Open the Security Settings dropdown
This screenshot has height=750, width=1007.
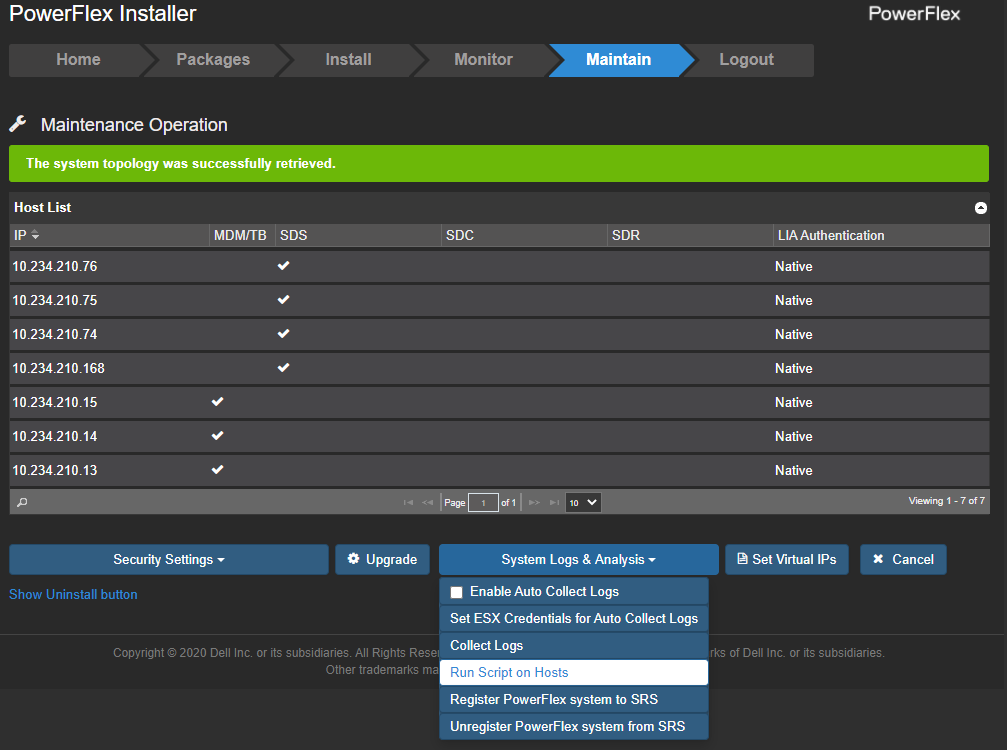(x=168, y=559)
